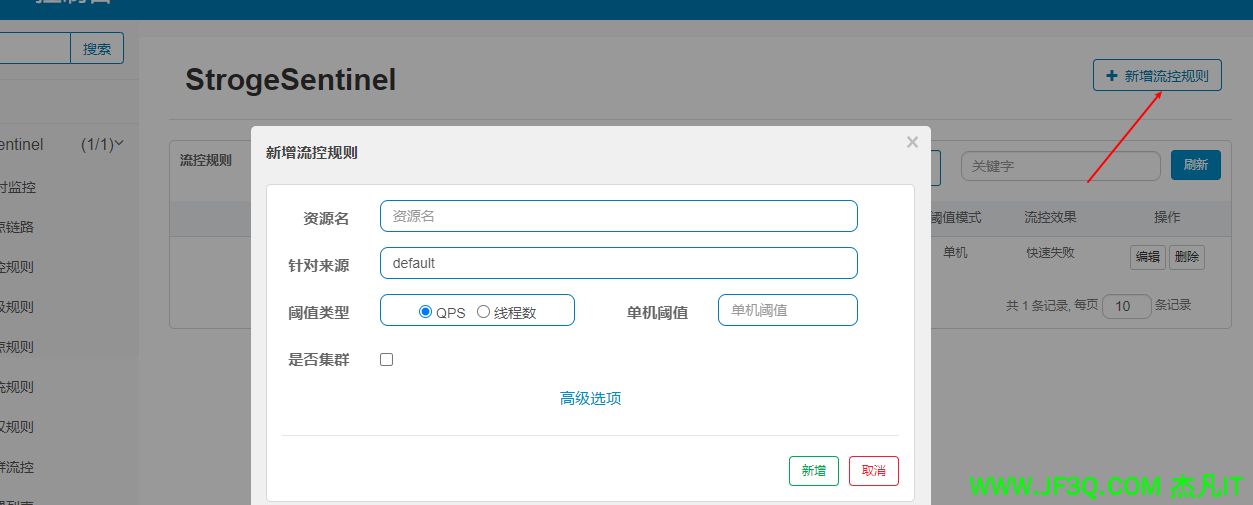
Task: Select the QPS threshold type radio
Action: [426, 312]
